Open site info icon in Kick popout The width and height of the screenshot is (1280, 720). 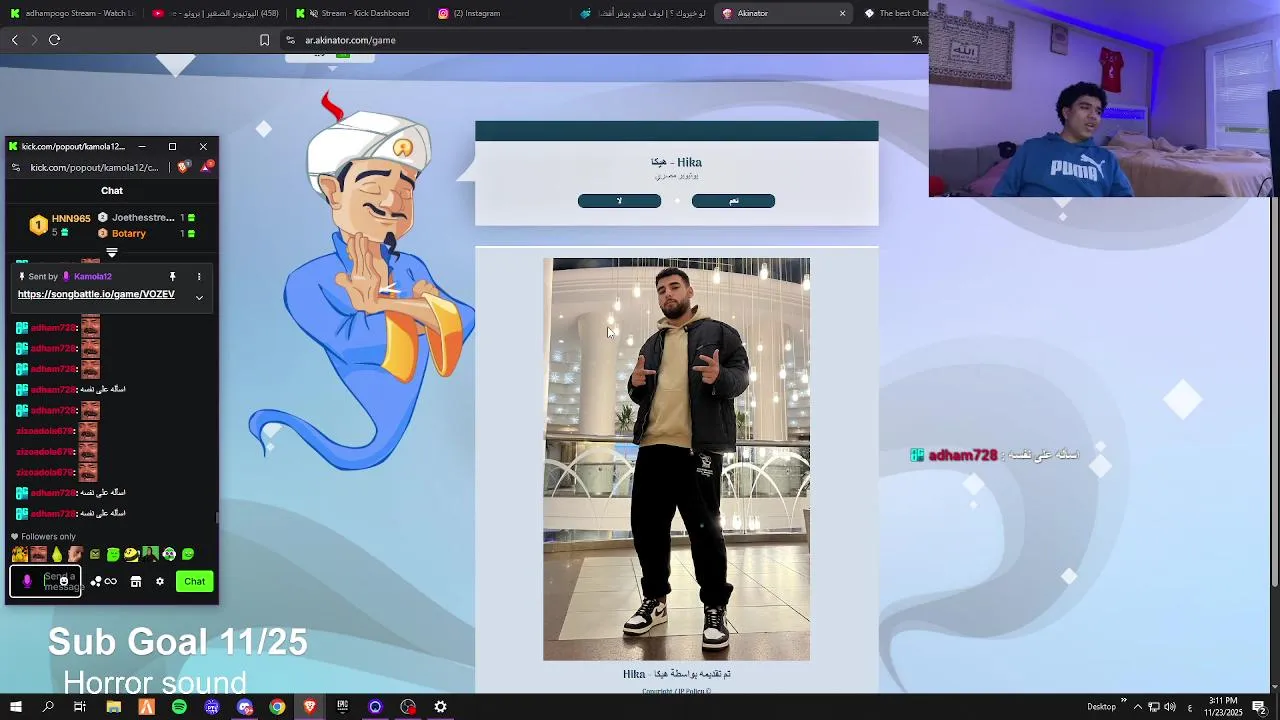[15, 167]
